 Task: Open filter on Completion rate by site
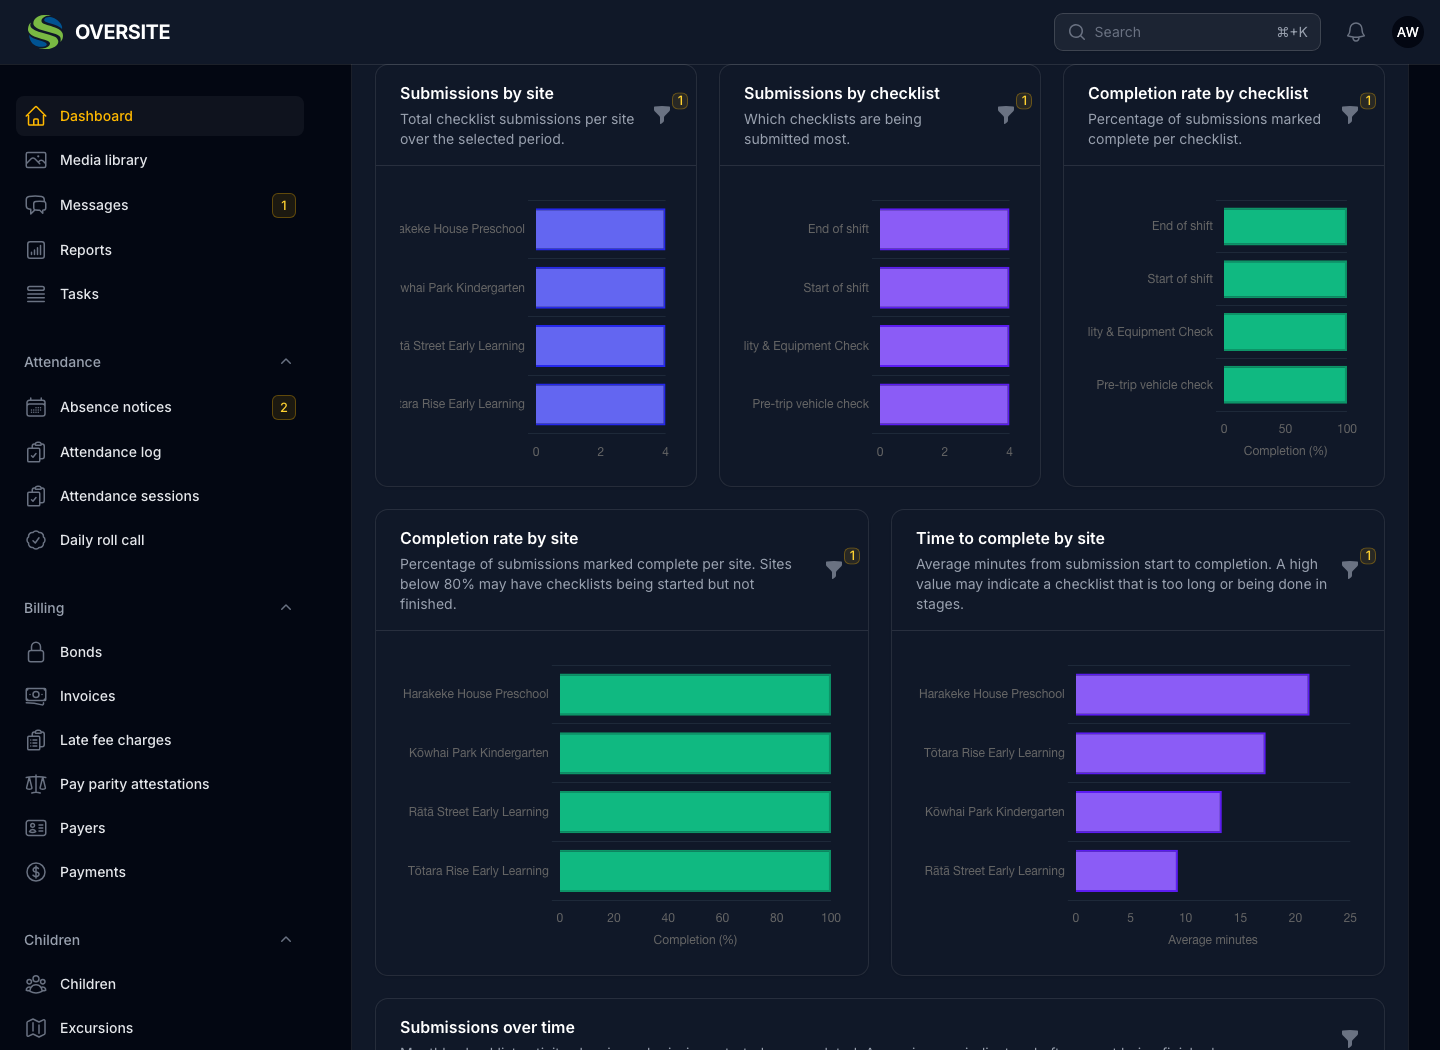coord(834,570)
